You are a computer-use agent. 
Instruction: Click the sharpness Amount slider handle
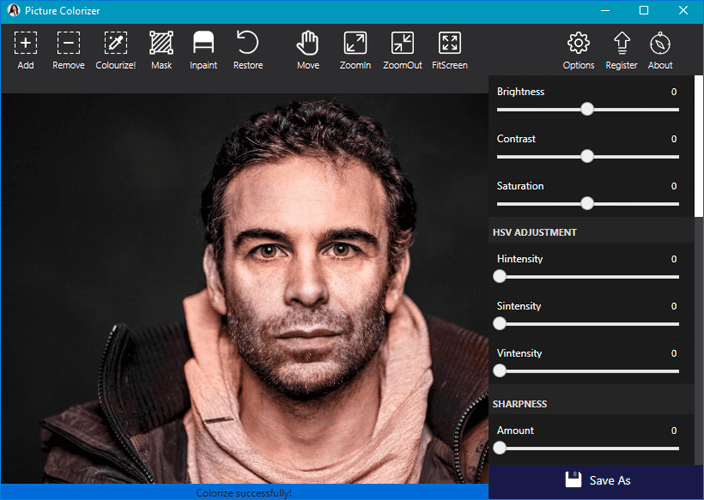tap(500, 448)
